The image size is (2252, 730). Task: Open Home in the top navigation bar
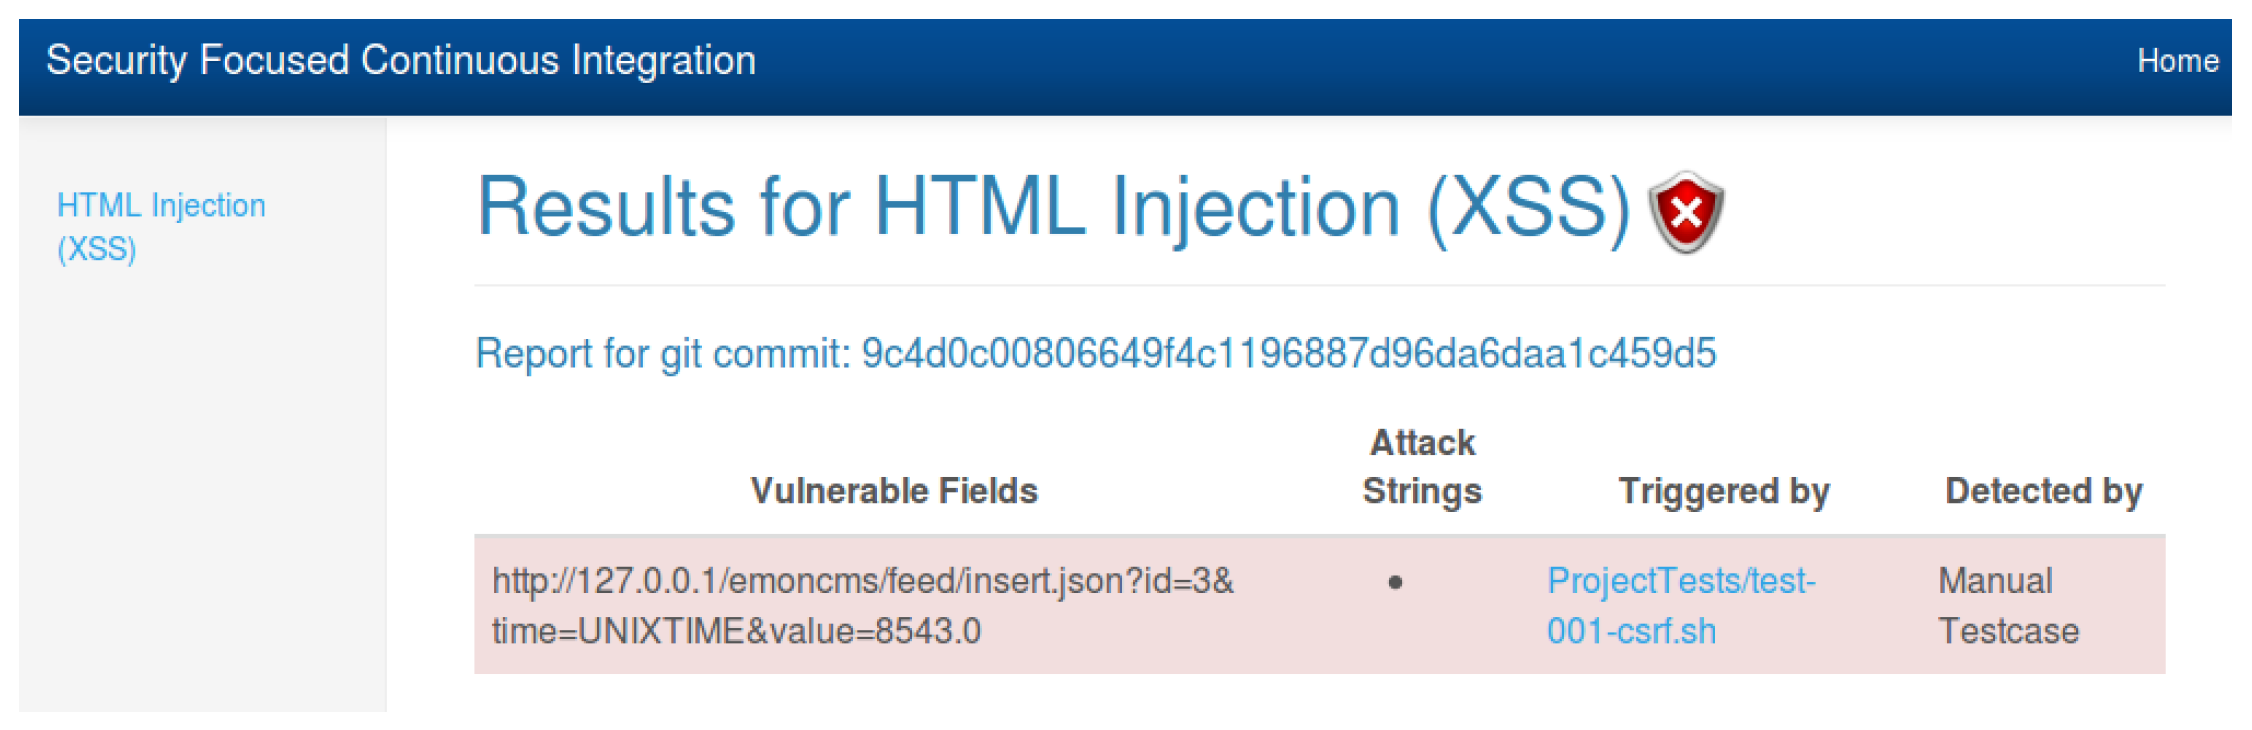click(x=2177, y=61)
